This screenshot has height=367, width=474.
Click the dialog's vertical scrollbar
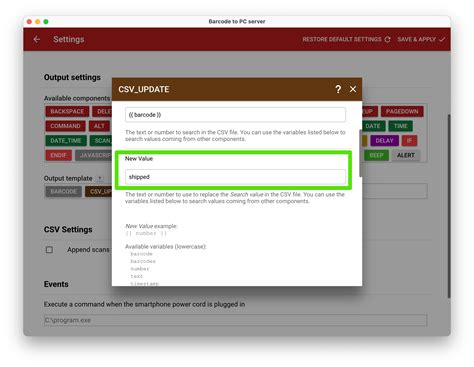coord(360,153)
